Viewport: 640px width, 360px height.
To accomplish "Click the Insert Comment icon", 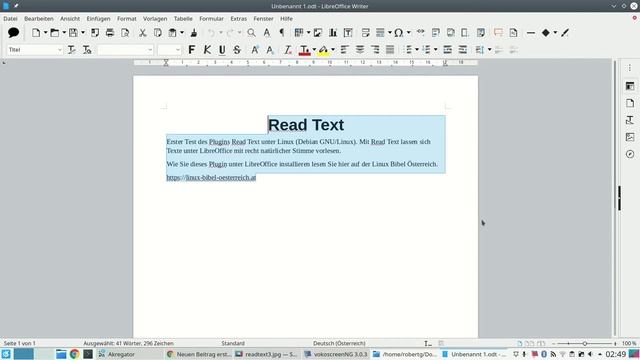I will coord(498,33).
